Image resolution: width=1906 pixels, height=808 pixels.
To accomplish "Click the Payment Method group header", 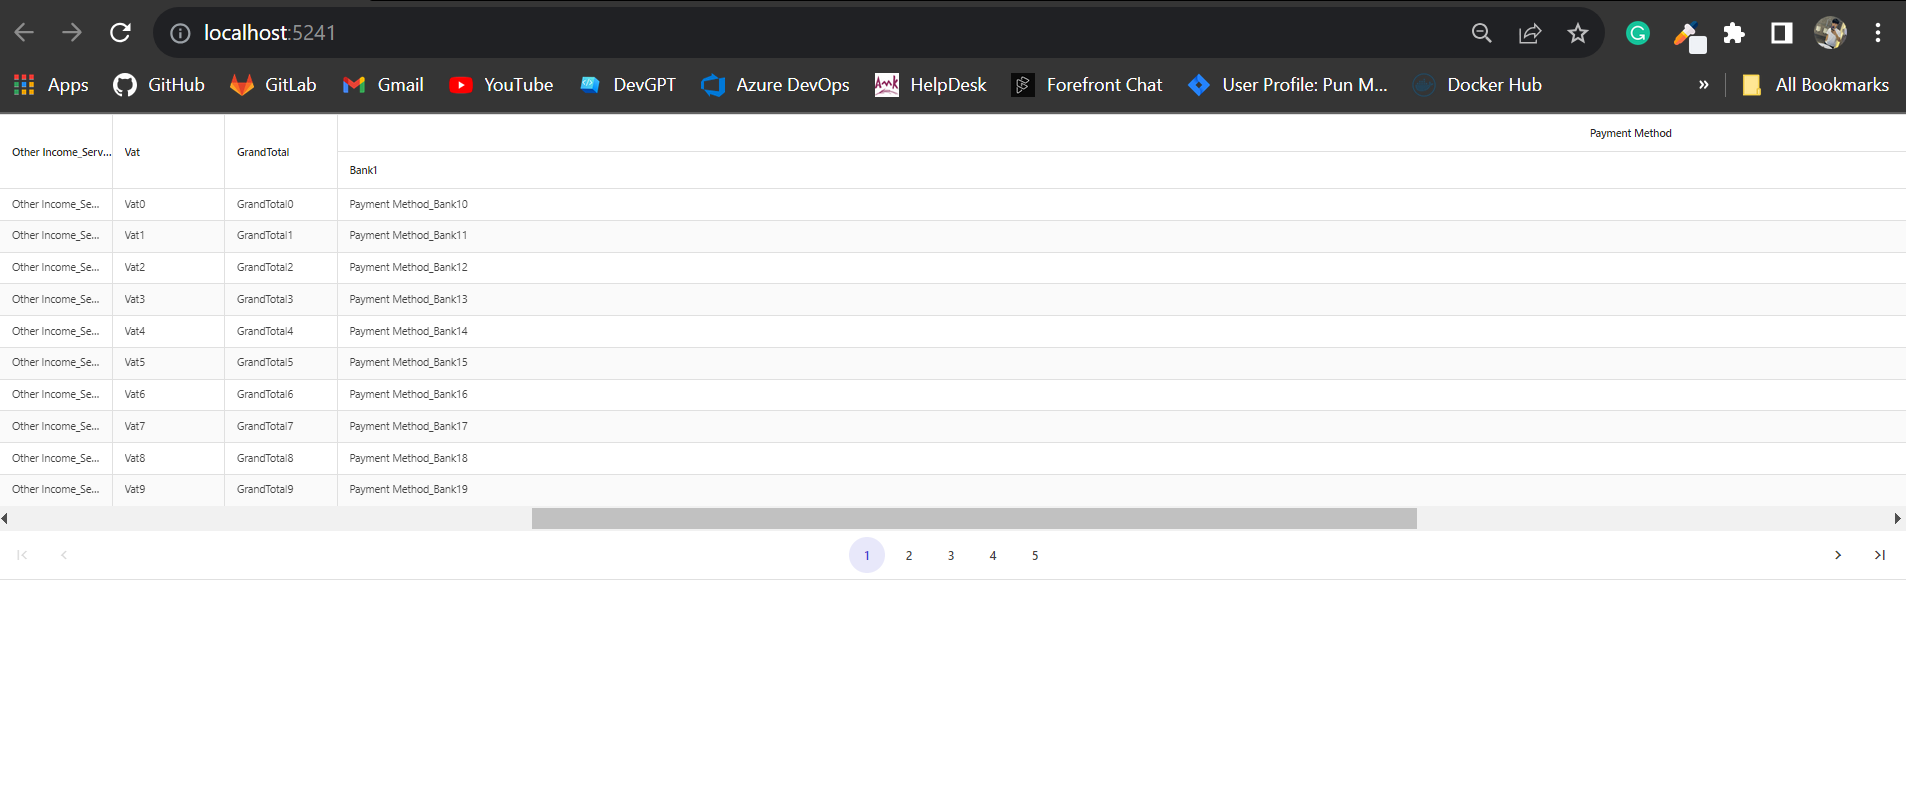I will pyautogui.click(x=1631, y=133).
